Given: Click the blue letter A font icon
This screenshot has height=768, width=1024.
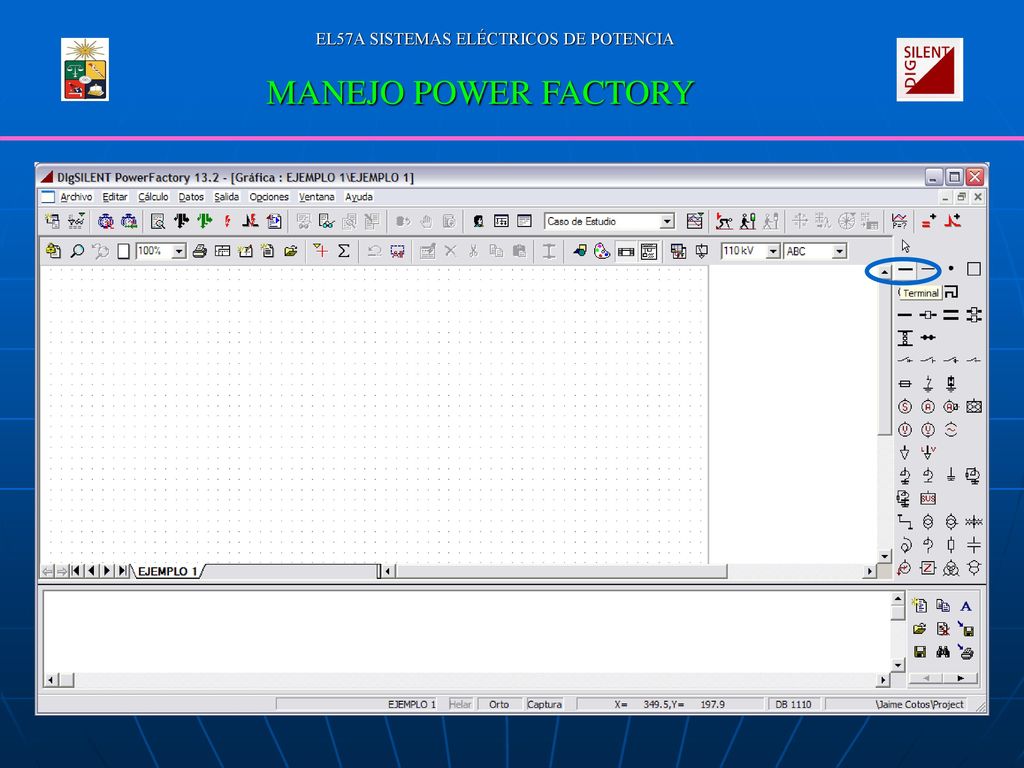Looking at the screenshot, I should 966,606.
